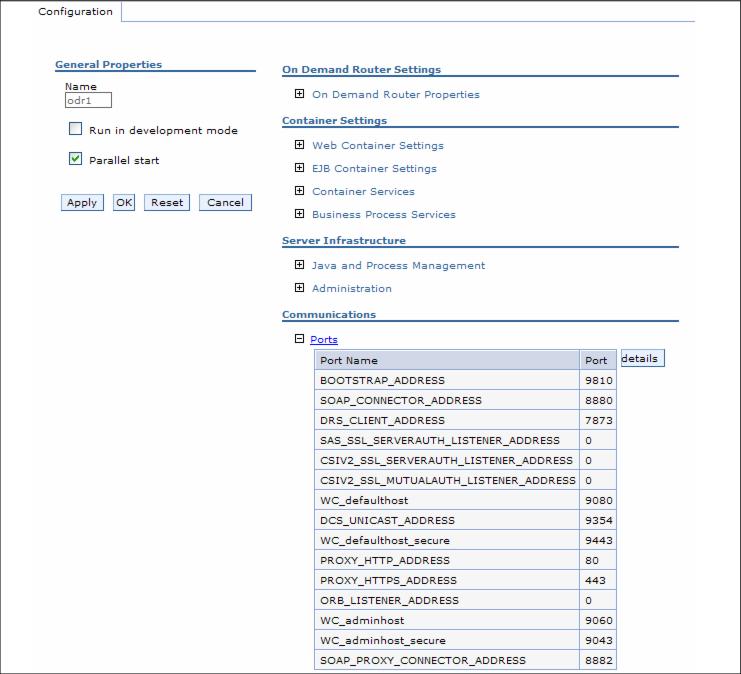
Task: Expand Java and Process Management plus icon
Action: (x=299, y=265)
